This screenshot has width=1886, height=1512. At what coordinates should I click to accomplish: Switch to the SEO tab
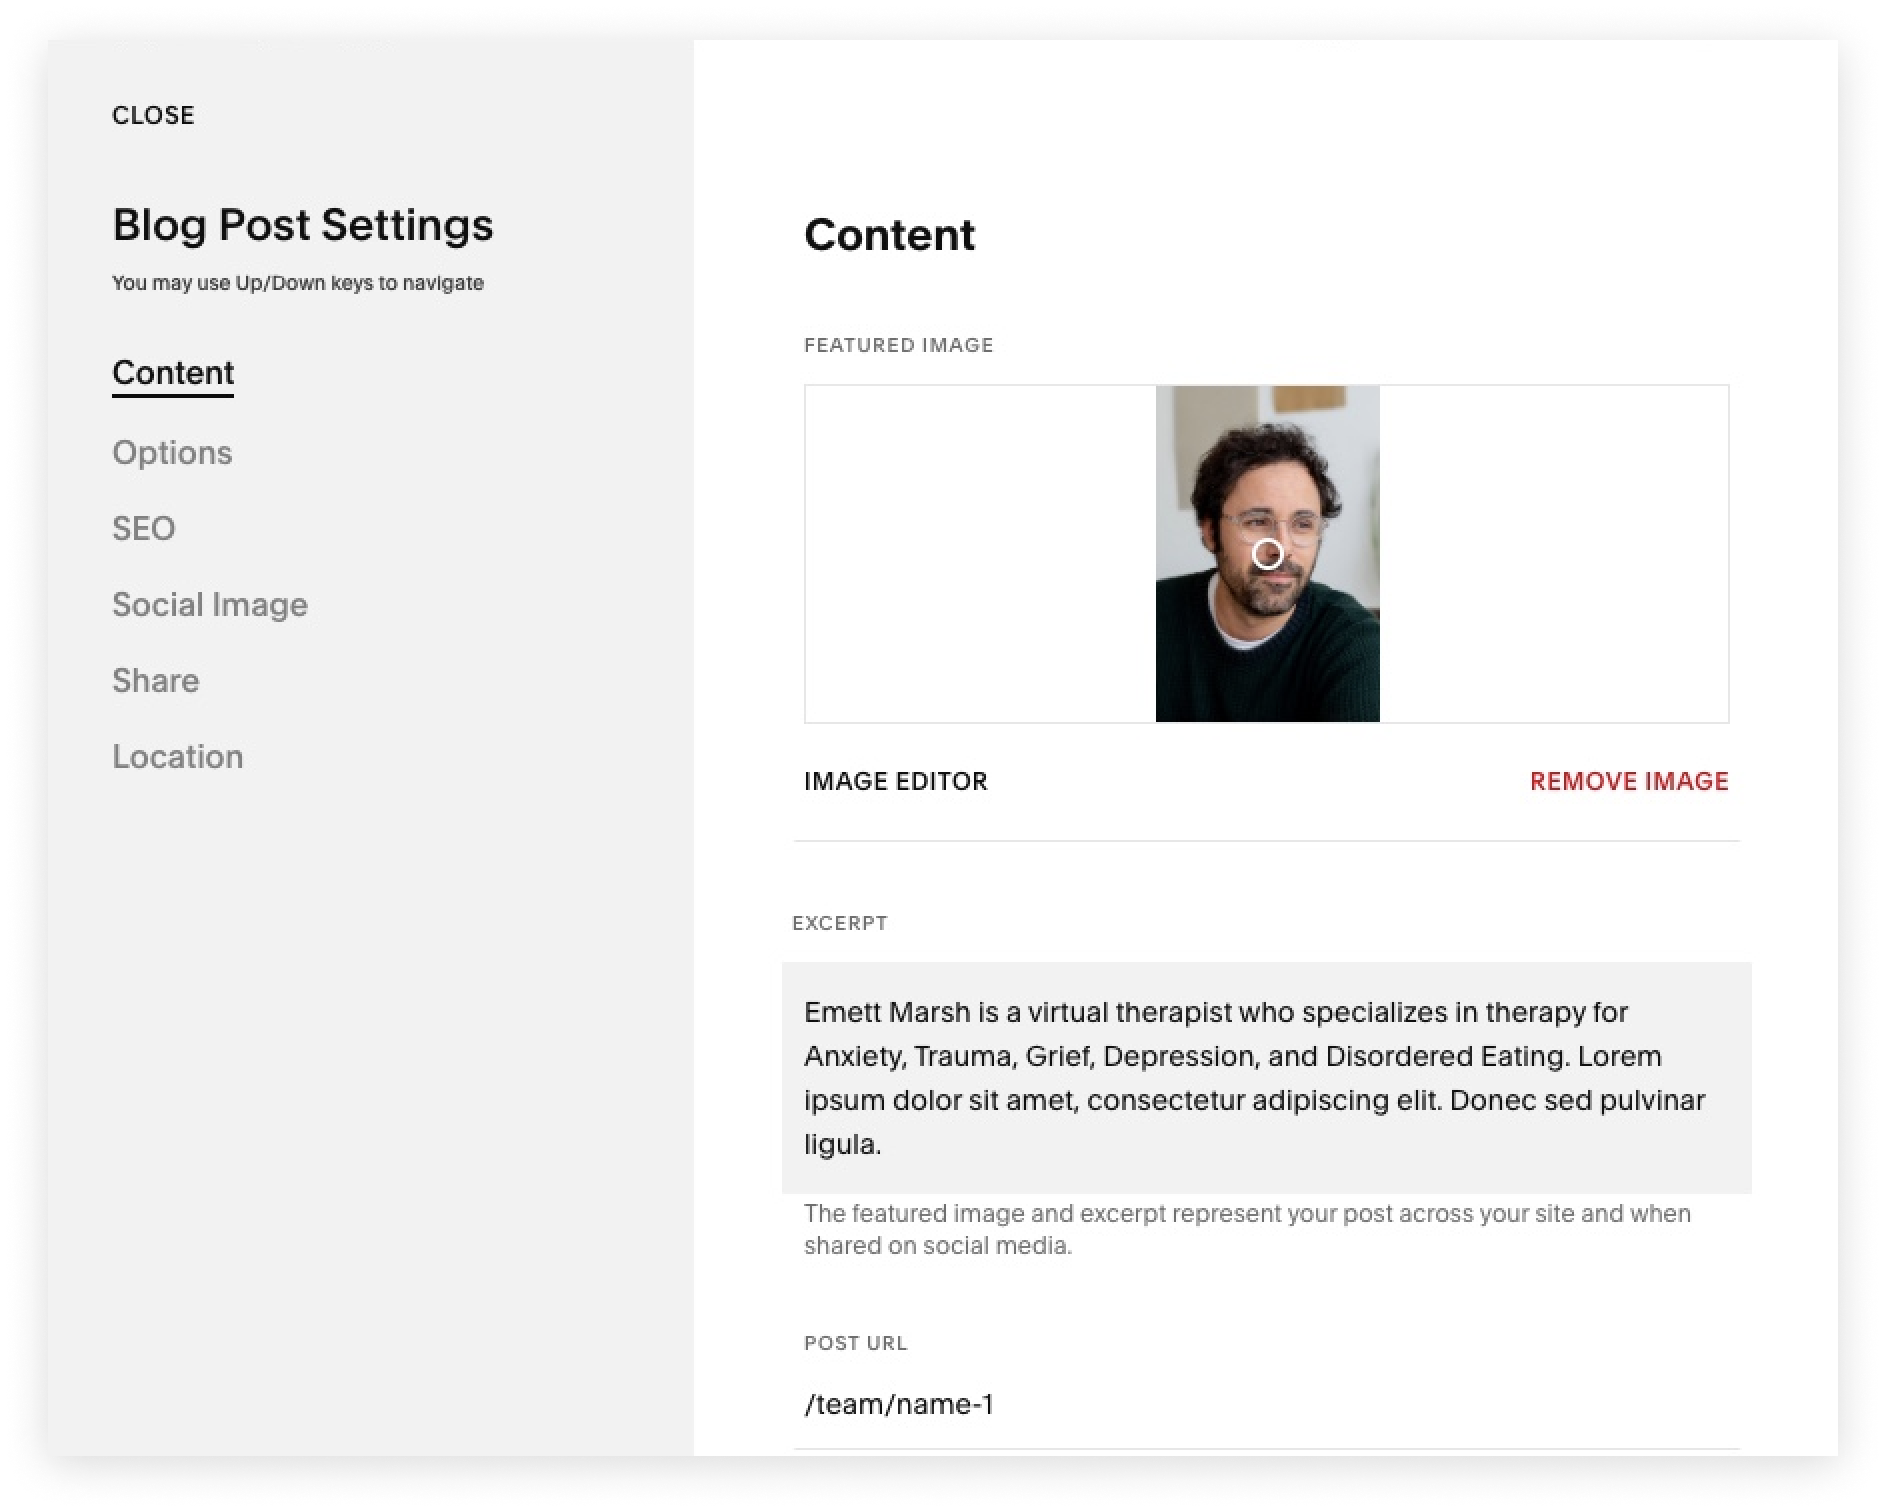pos(144,528)
